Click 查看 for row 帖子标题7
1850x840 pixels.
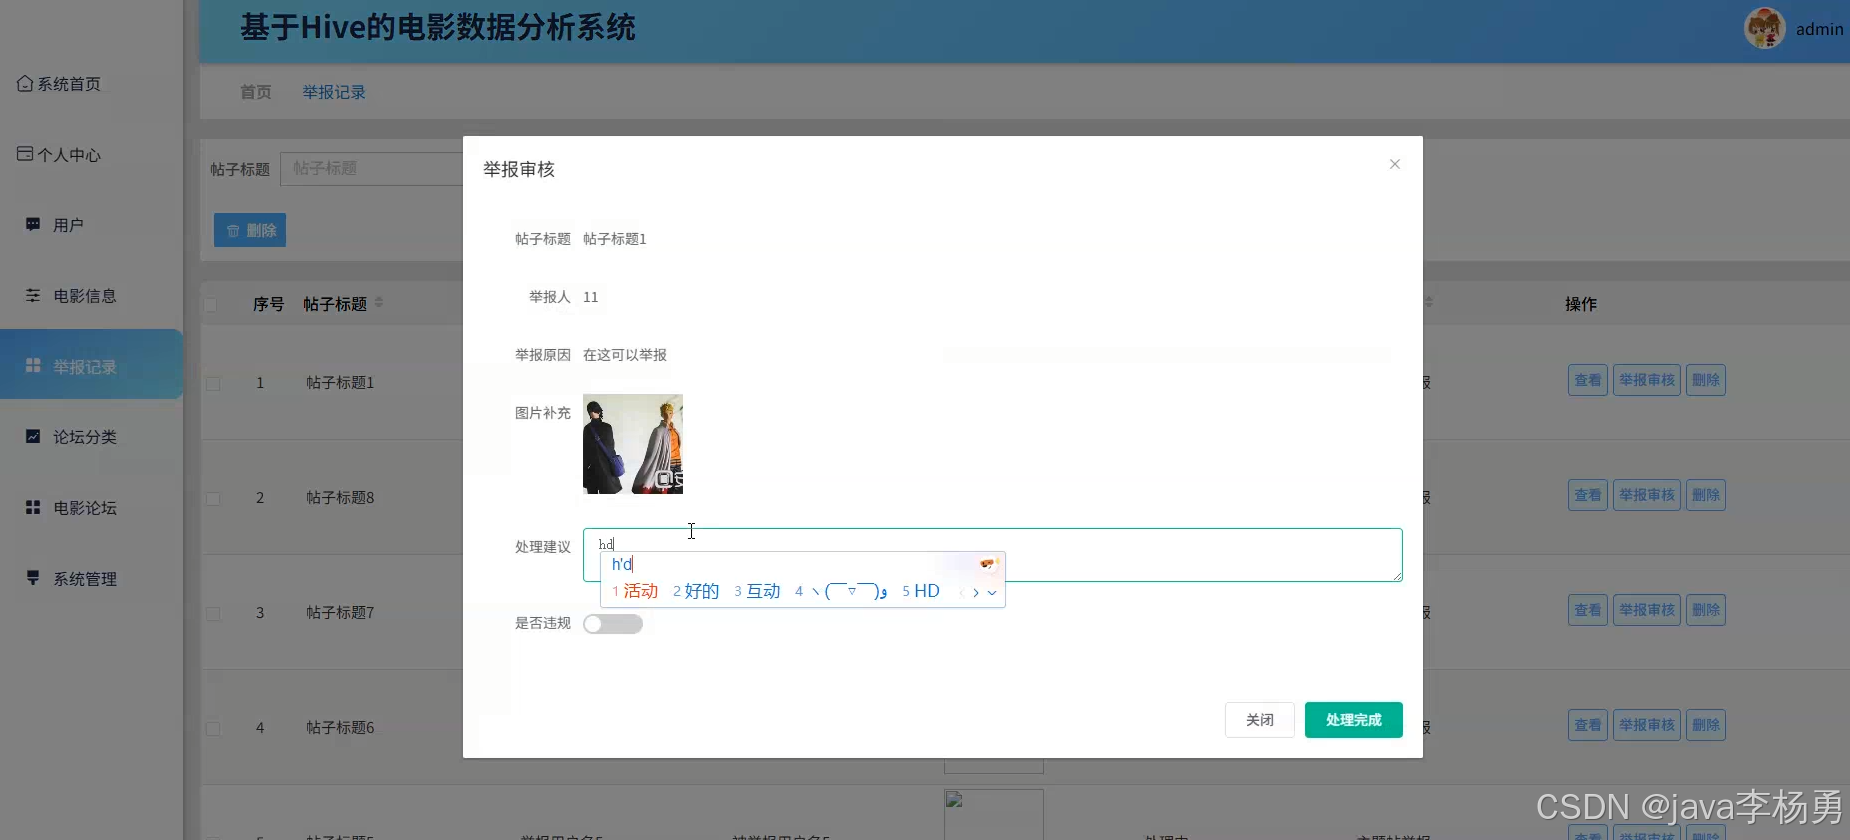point(1588,610)
